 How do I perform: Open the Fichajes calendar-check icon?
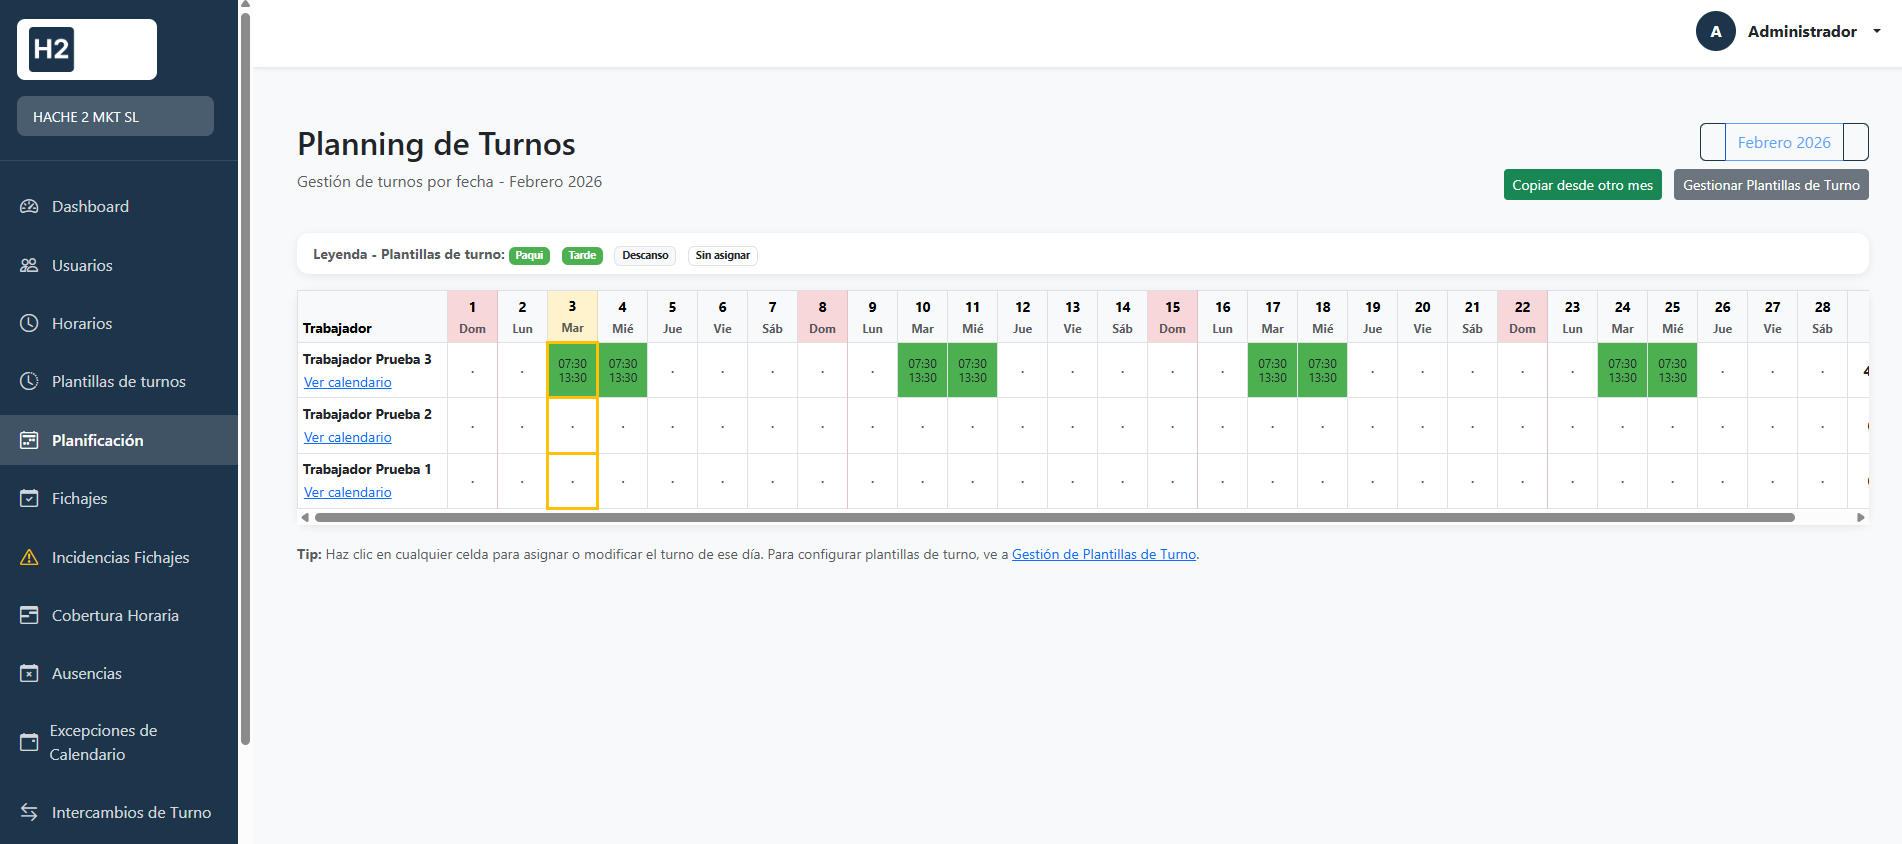coord(29,498)
